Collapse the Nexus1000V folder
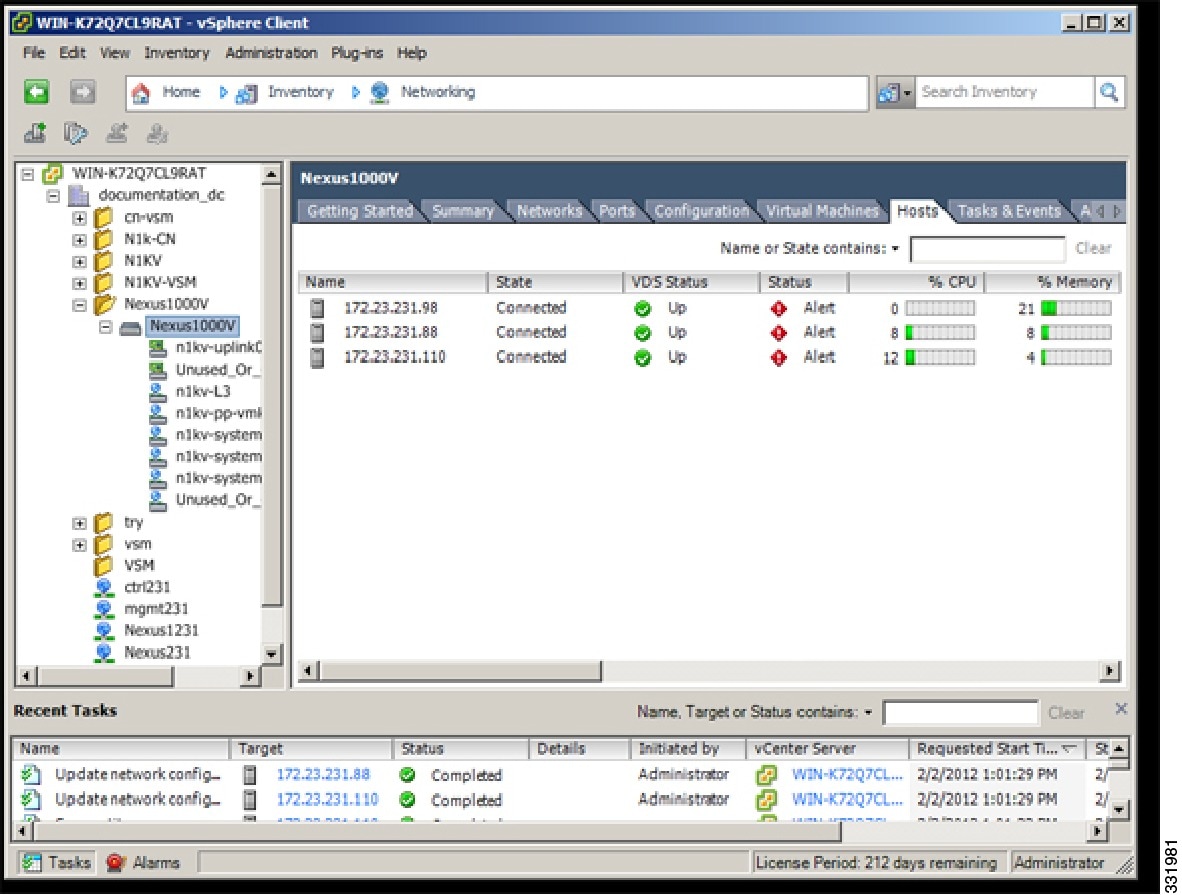1182x895 pixels. click(79, 305)
